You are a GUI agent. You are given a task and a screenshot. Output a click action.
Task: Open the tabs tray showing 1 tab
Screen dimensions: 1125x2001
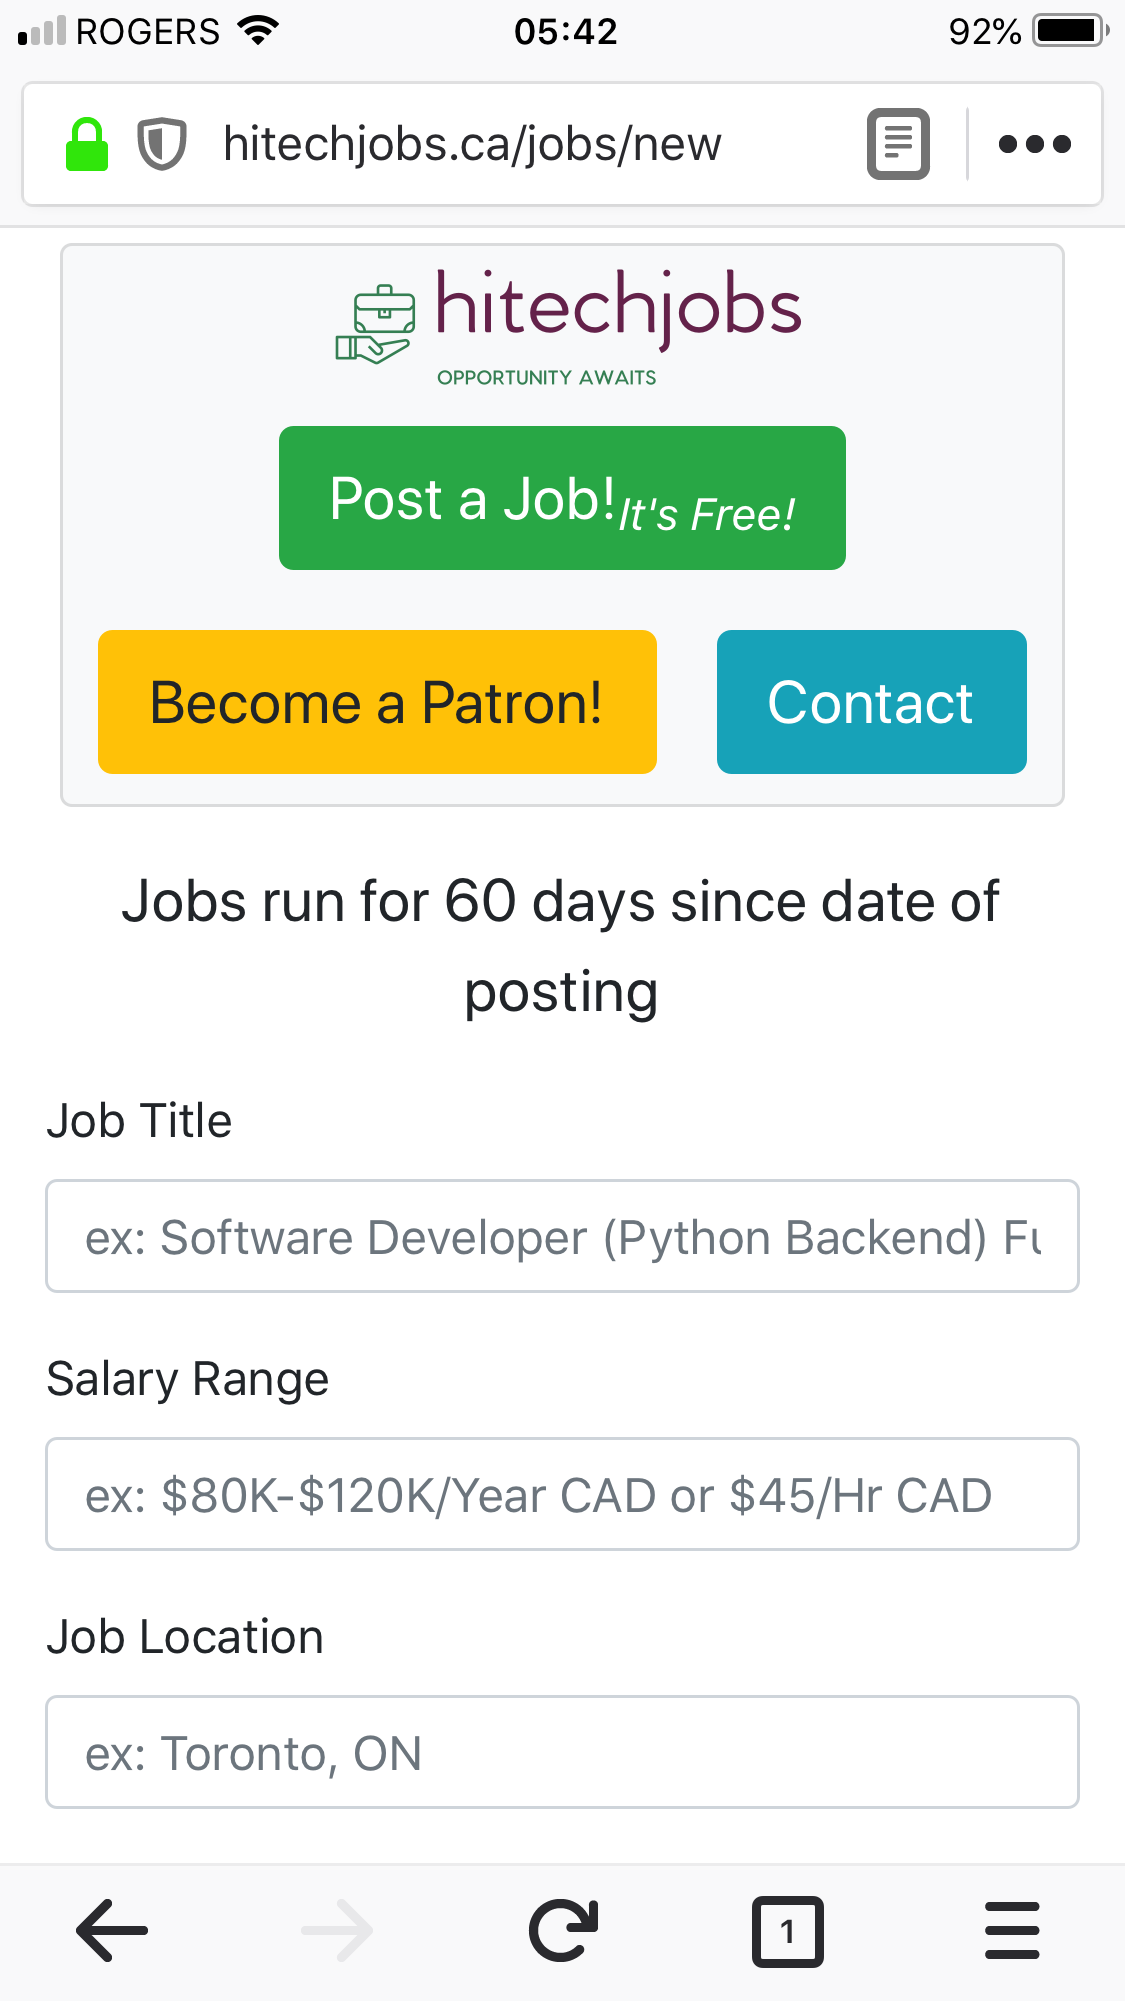[787, 1930]
